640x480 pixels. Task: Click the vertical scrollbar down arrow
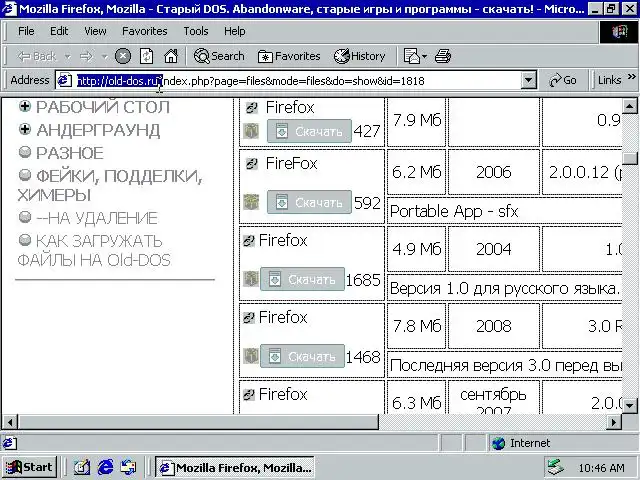[x=629, y=406]
